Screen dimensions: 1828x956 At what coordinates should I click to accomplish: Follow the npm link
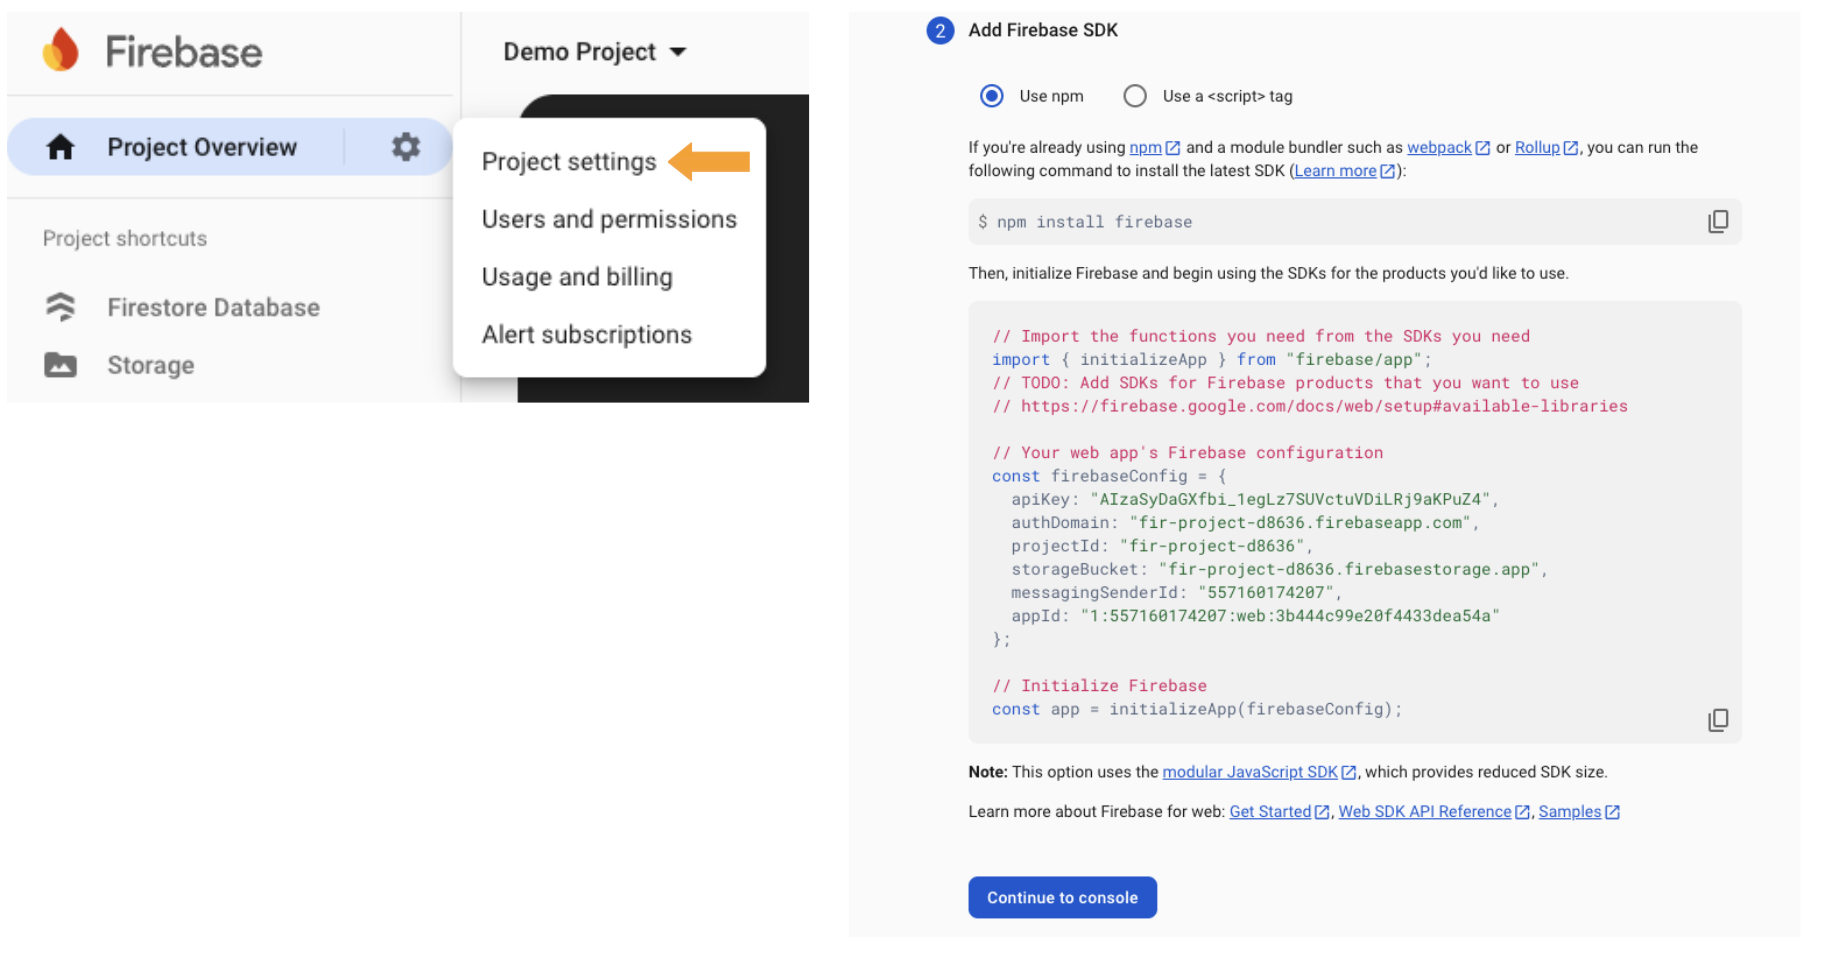click(1145, 148)
